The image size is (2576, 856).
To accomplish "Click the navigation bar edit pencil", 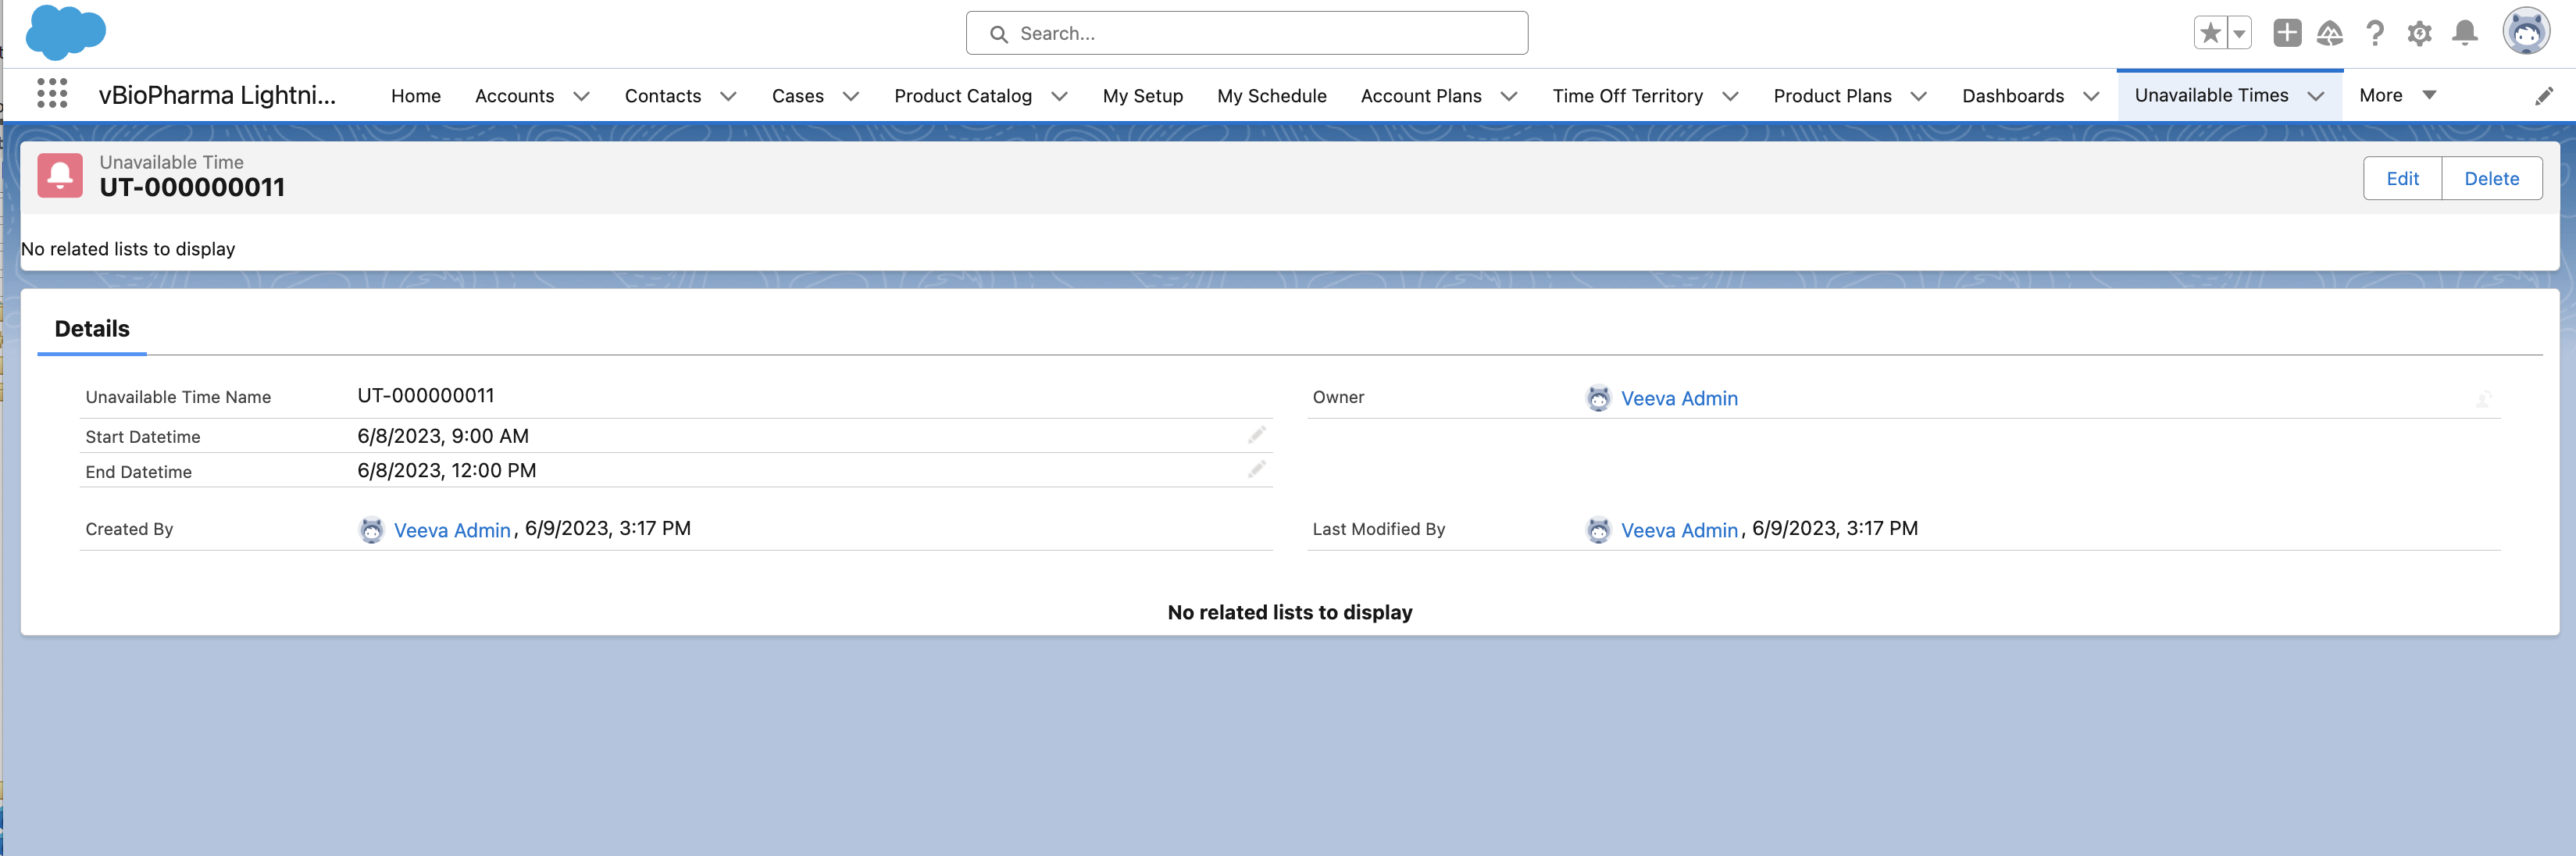I will click(x=2544, y=96).
